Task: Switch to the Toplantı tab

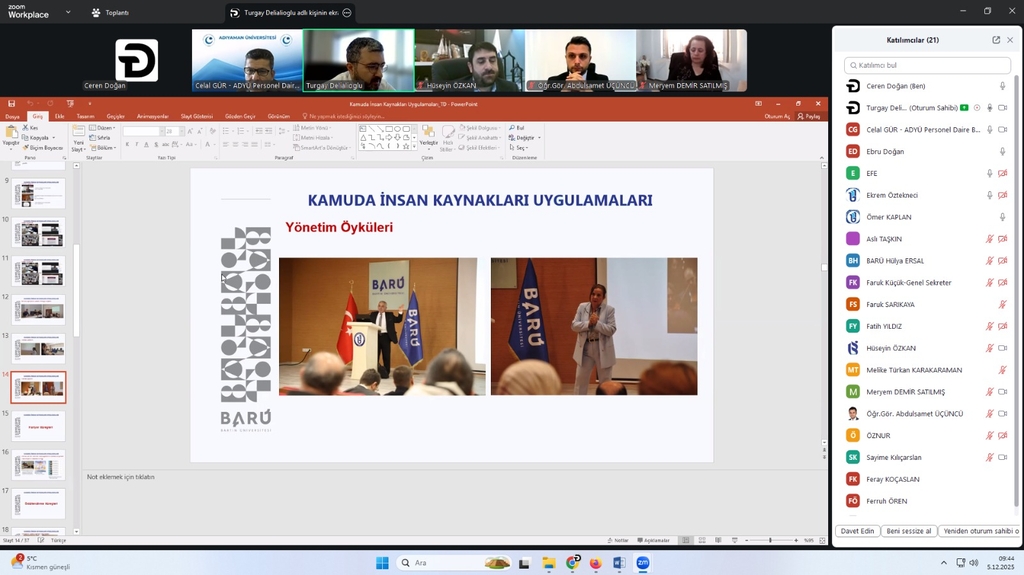Action: 110,13
